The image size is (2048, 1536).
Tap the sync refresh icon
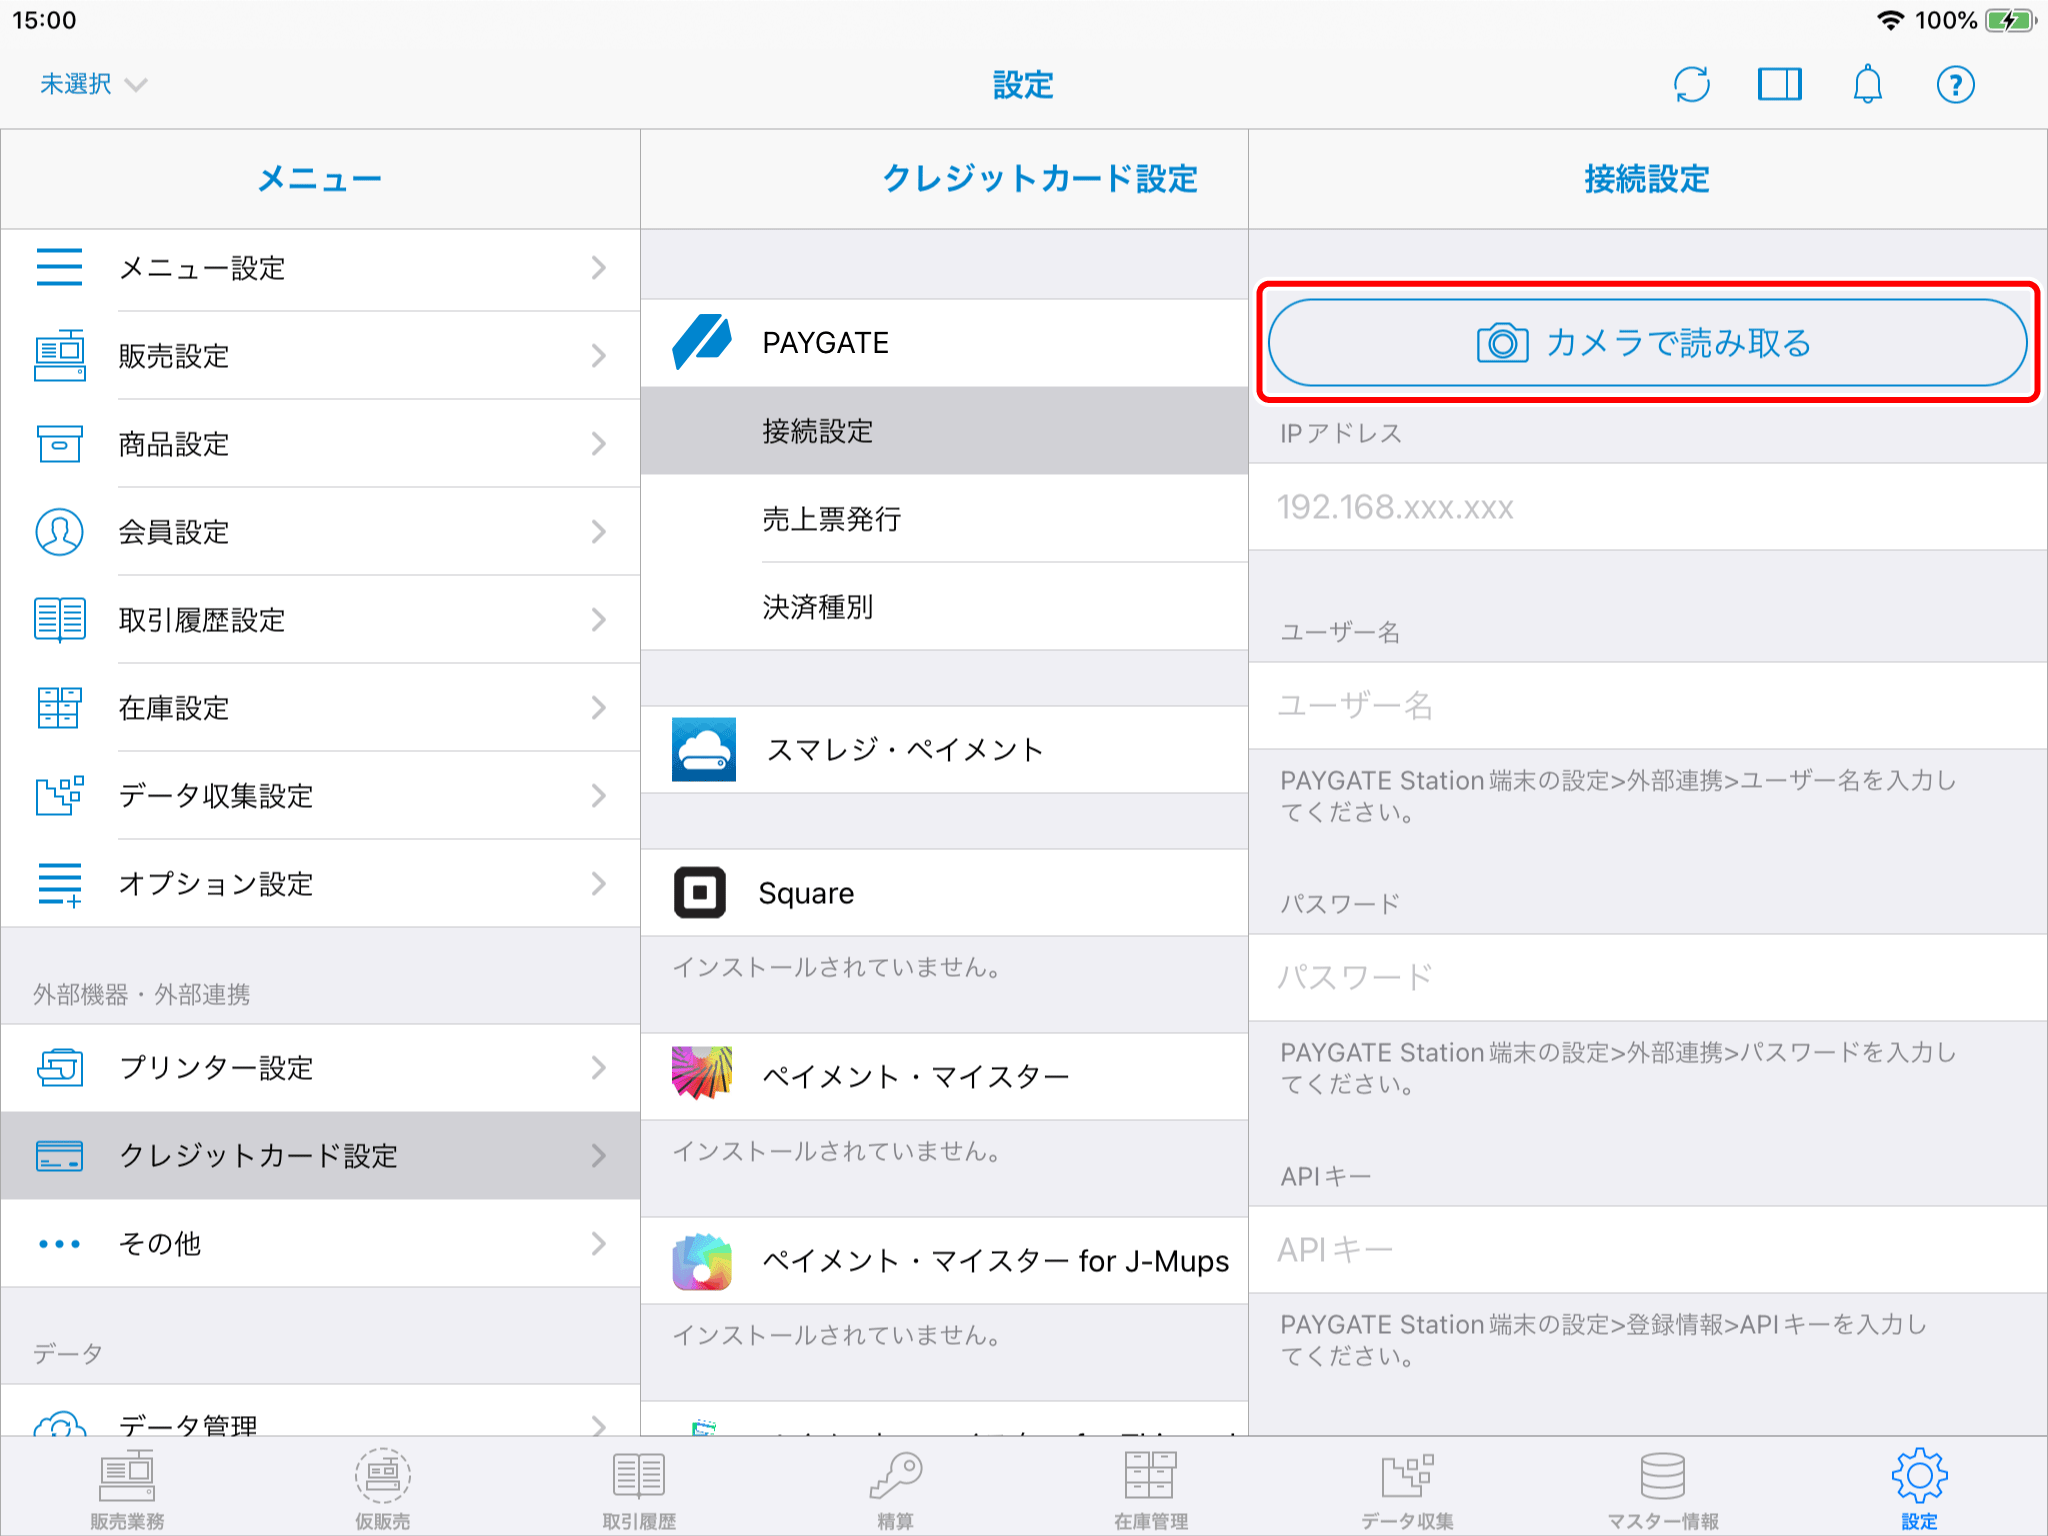(x=1691, y=85)
